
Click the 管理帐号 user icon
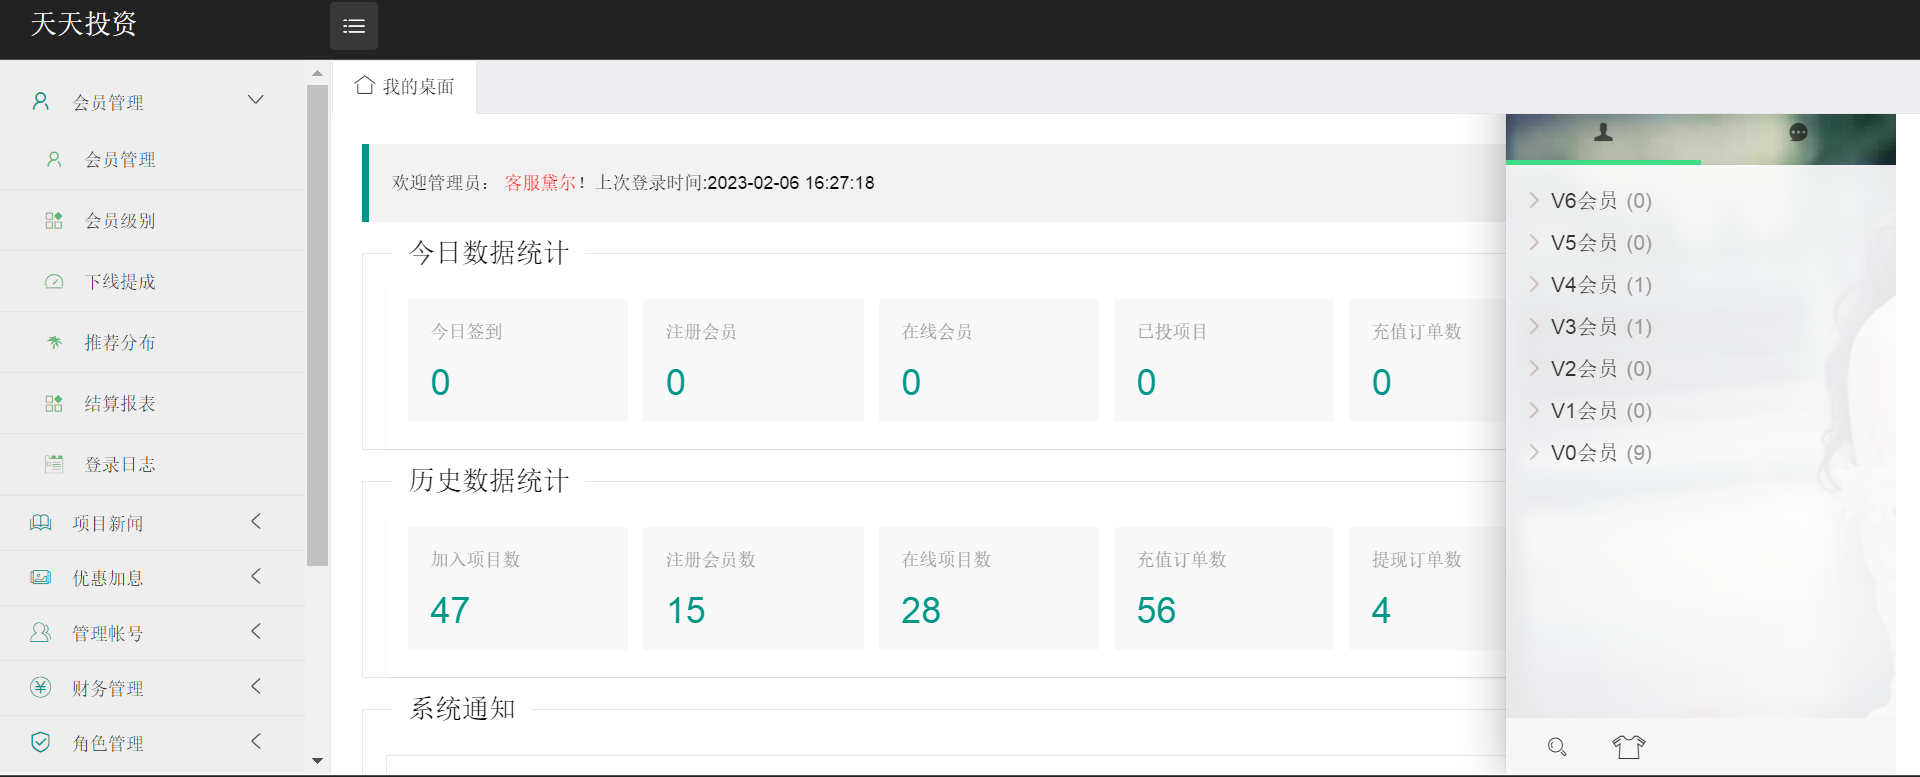pyautogui.click(x=41, y=633)
